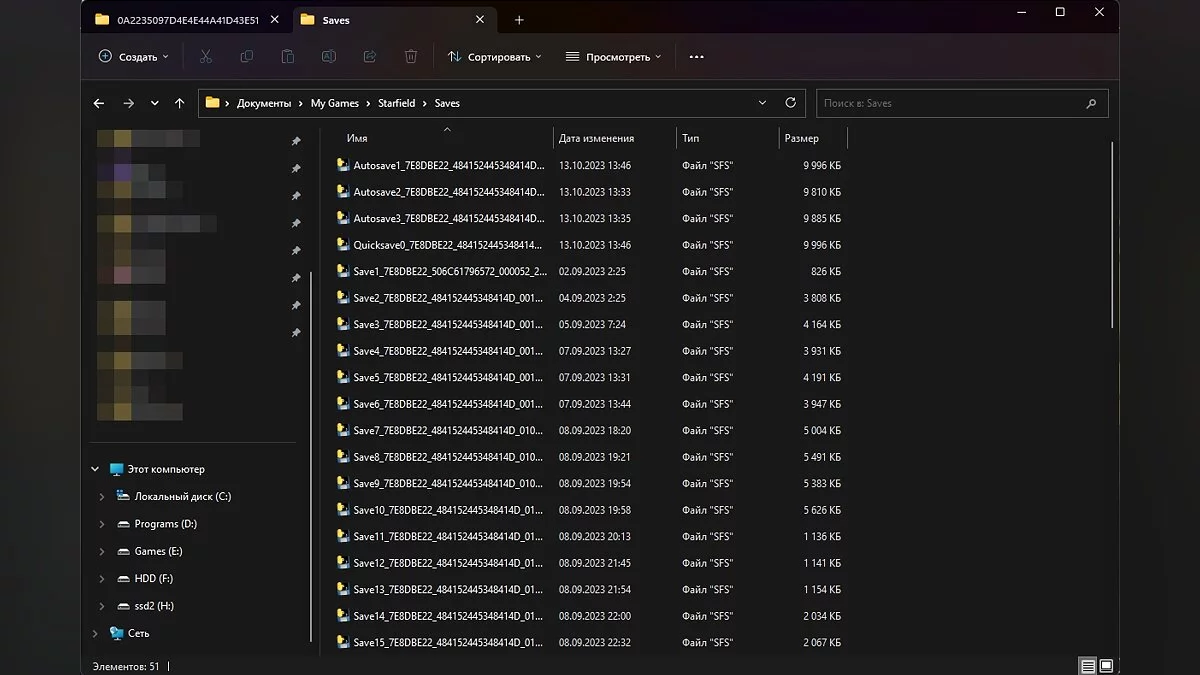The width and height of the screenshot is (1200, 675).
Task: Collapse the Этот компьютер tree node
Action: tap(96, 470)
